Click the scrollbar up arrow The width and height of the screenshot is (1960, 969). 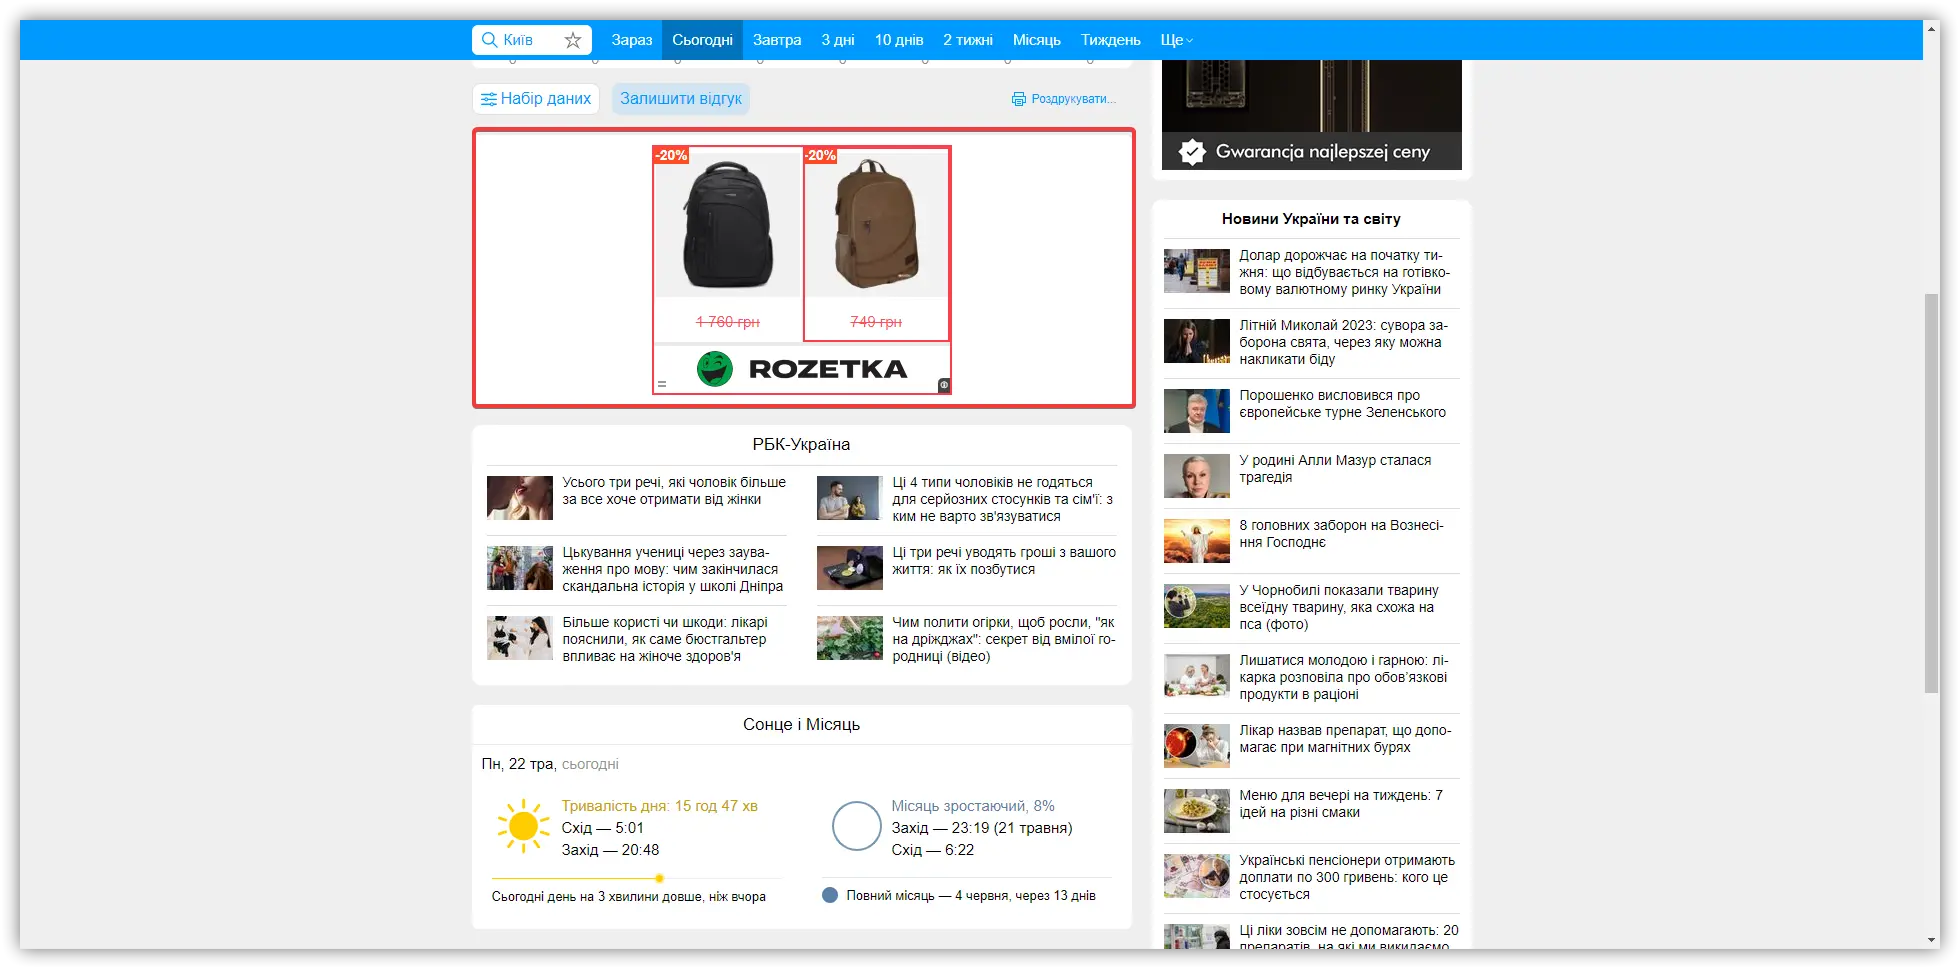coord(1931,29)
